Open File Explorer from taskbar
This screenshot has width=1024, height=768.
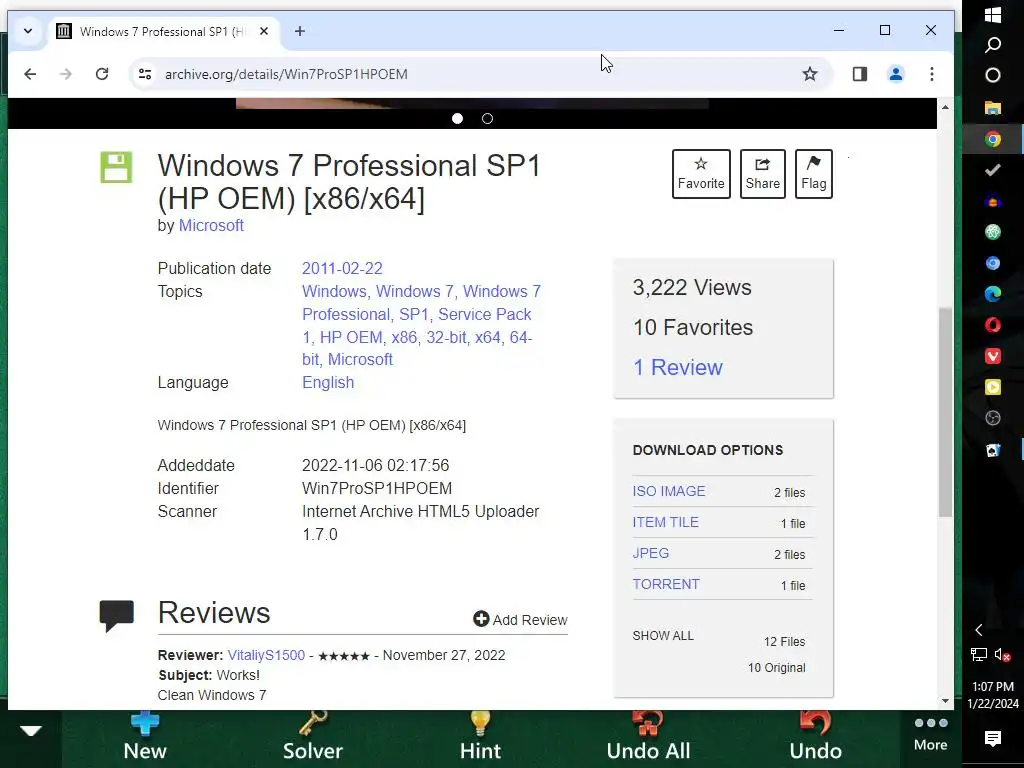(993, 107)
